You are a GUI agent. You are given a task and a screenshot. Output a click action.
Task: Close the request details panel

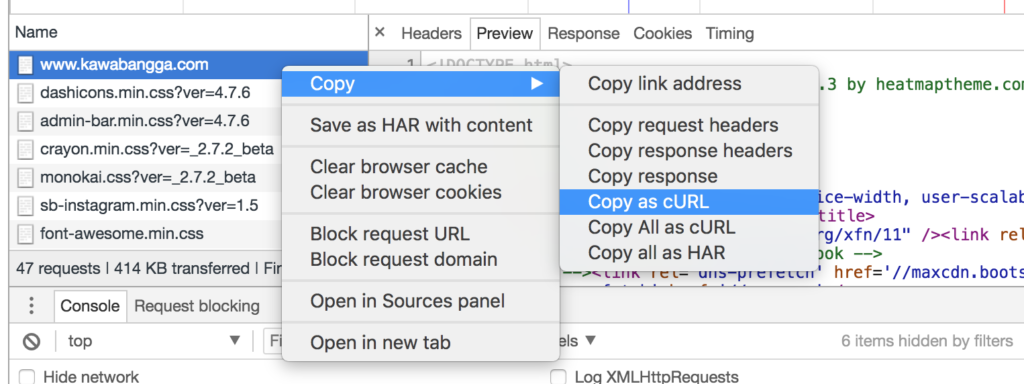click(380, 33)
